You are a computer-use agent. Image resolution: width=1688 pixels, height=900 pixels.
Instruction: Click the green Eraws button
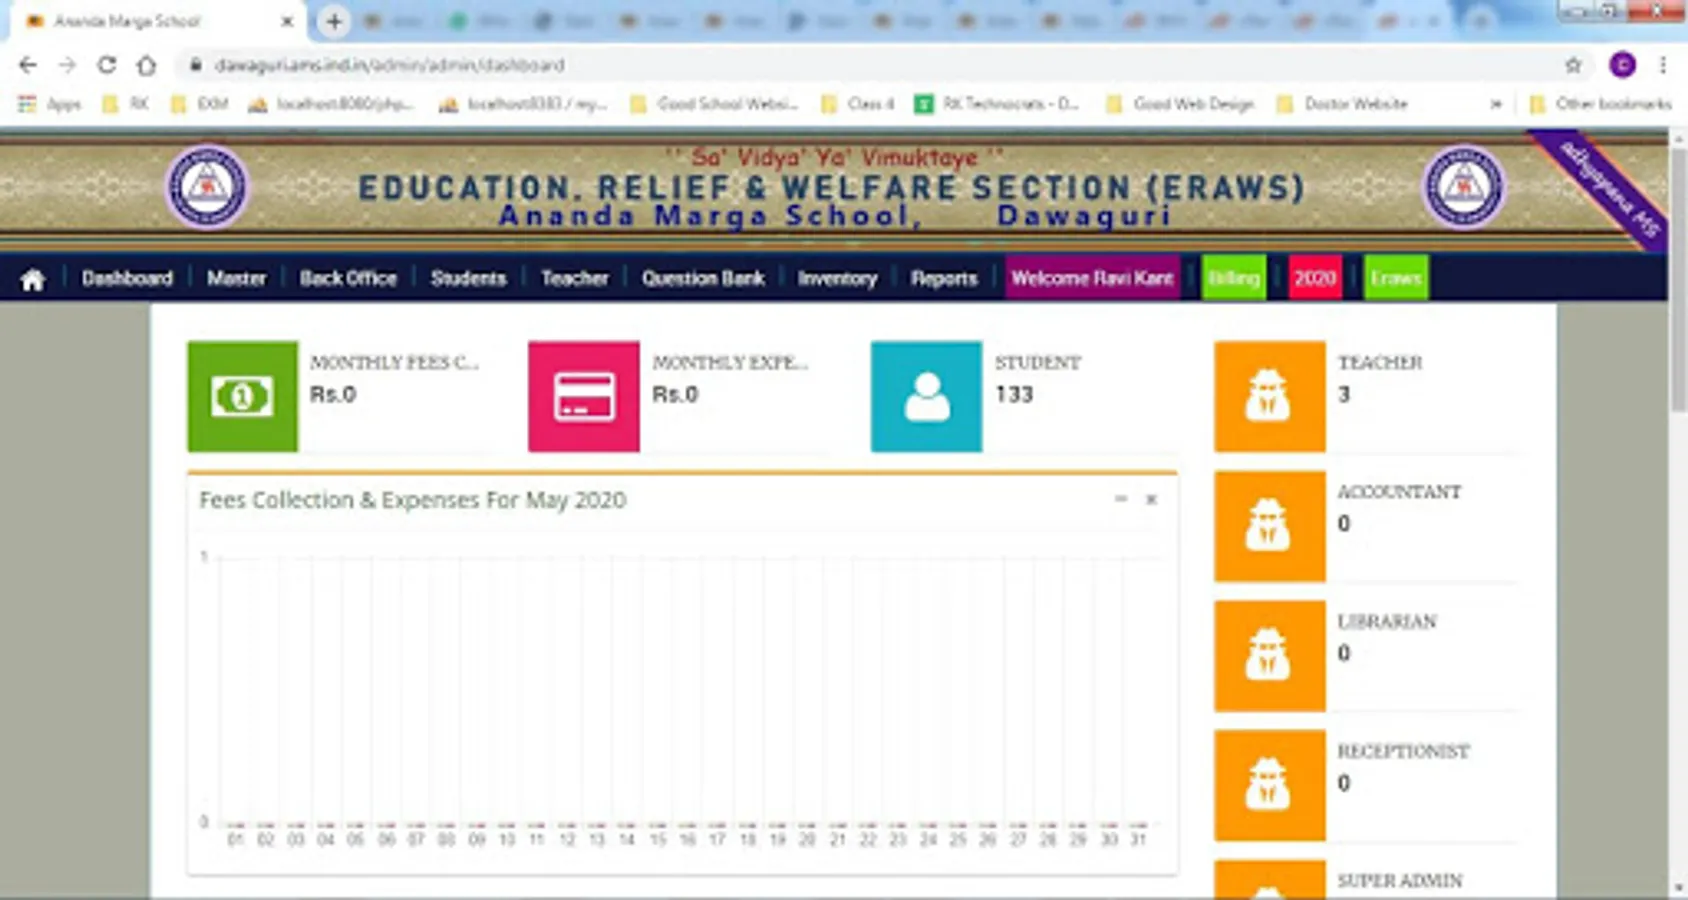point(1396,278)
